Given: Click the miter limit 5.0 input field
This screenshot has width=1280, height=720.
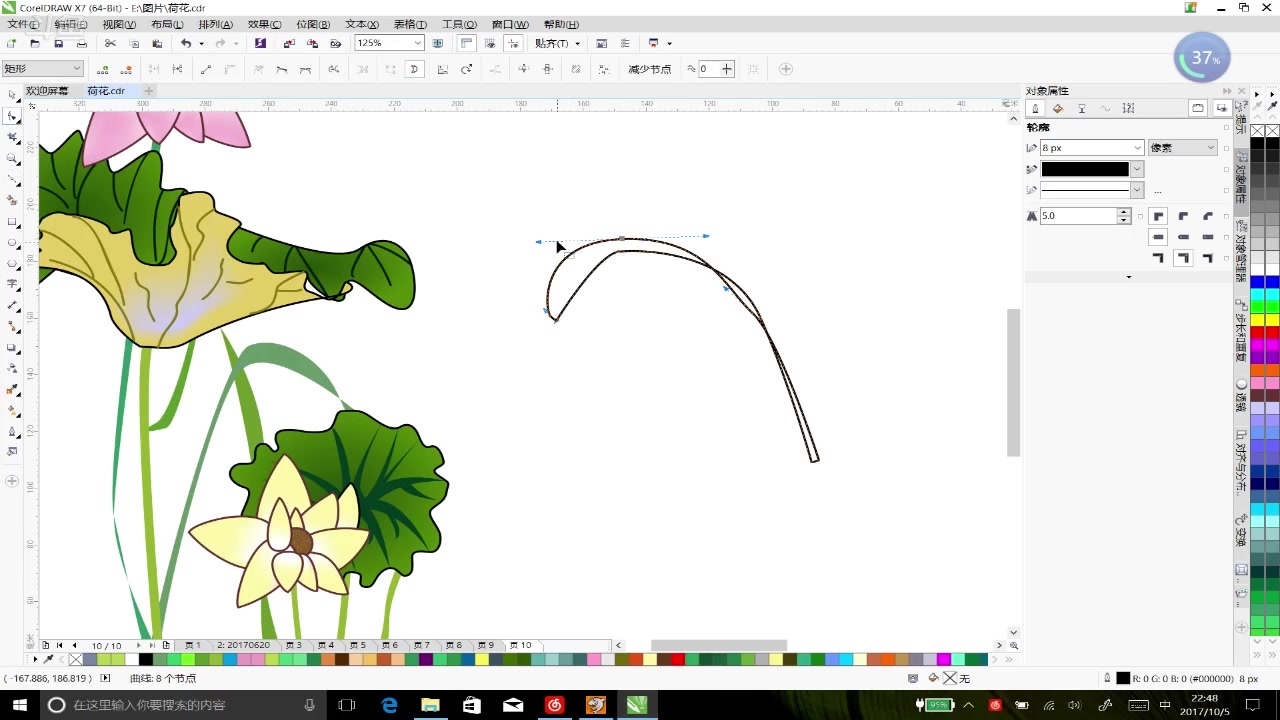Looking at the screenshot, I should (x=1079, y=216).
